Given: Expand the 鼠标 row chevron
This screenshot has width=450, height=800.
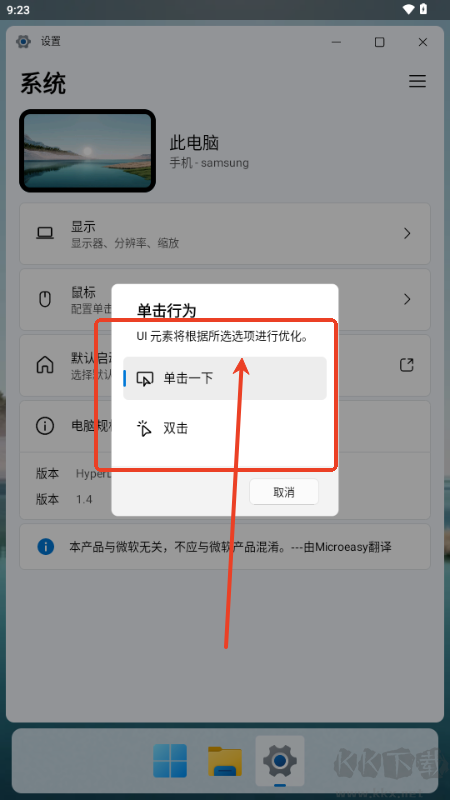Looking at the screenshot, I should pos(407,299).
